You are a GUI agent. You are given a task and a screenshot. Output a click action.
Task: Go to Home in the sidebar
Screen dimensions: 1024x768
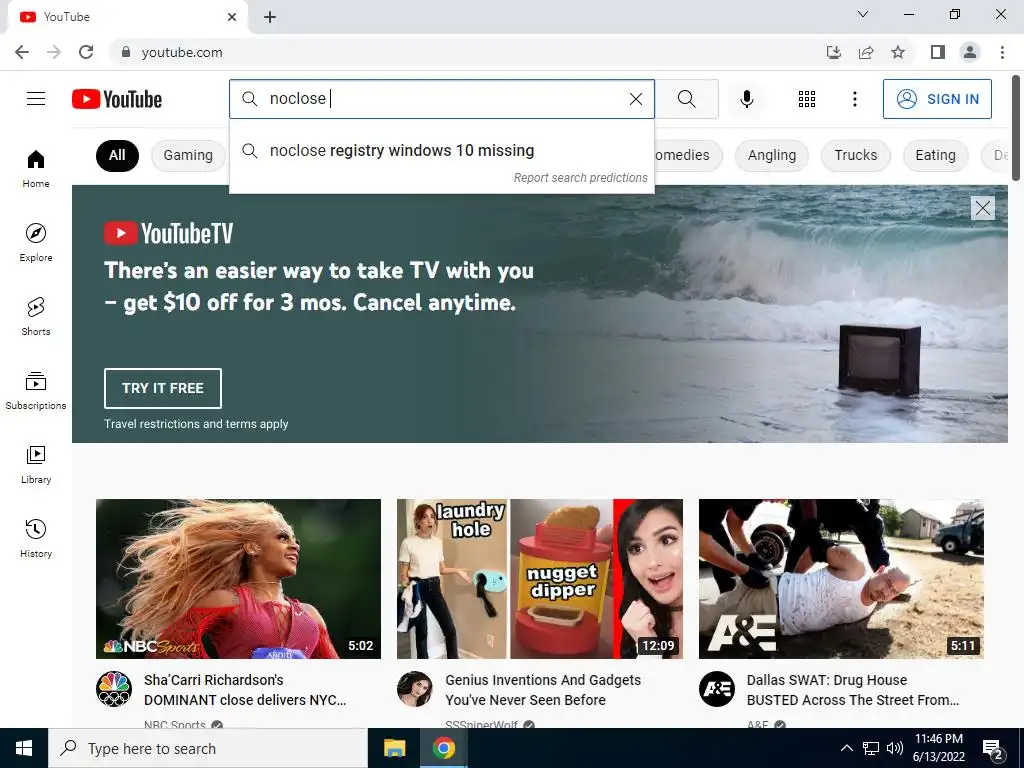tap(36, 168)
